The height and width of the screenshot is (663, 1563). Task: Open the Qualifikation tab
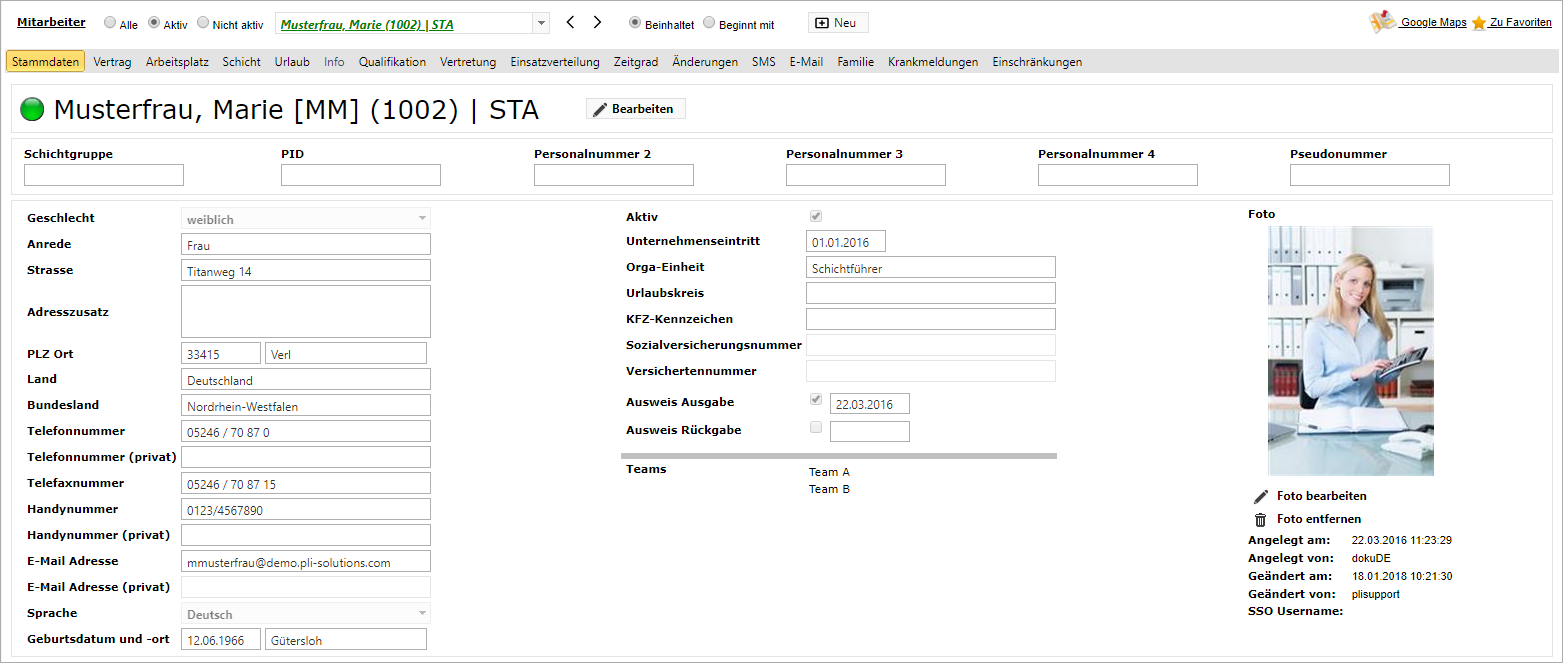point(392,62)
